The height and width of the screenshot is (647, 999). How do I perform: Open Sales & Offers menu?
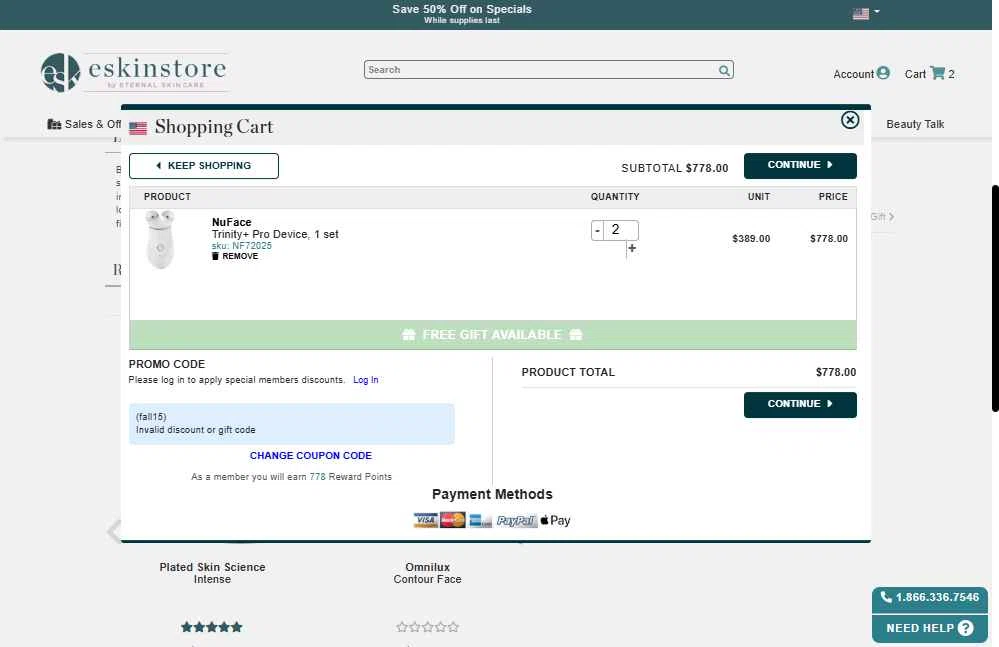point(84,124)
